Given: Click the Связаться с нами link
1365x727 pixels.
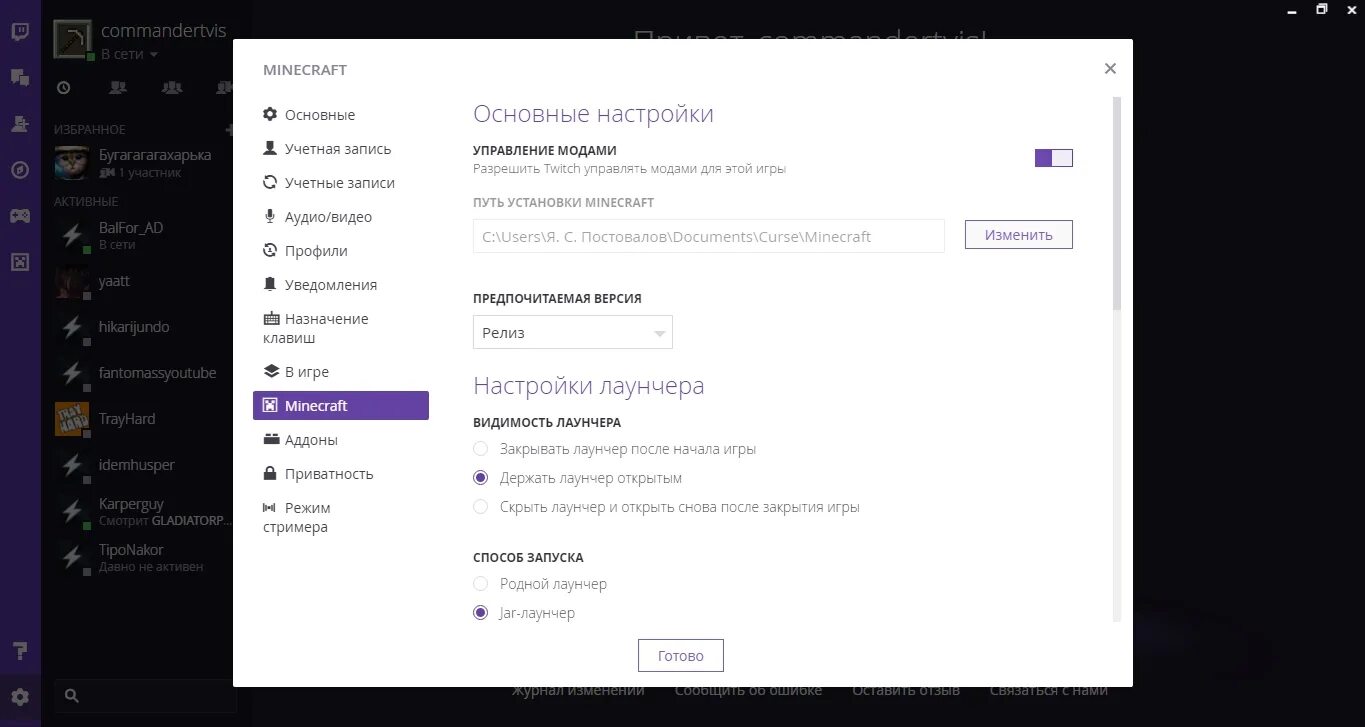Looking at the screenshot, I should click(1048, 691).
